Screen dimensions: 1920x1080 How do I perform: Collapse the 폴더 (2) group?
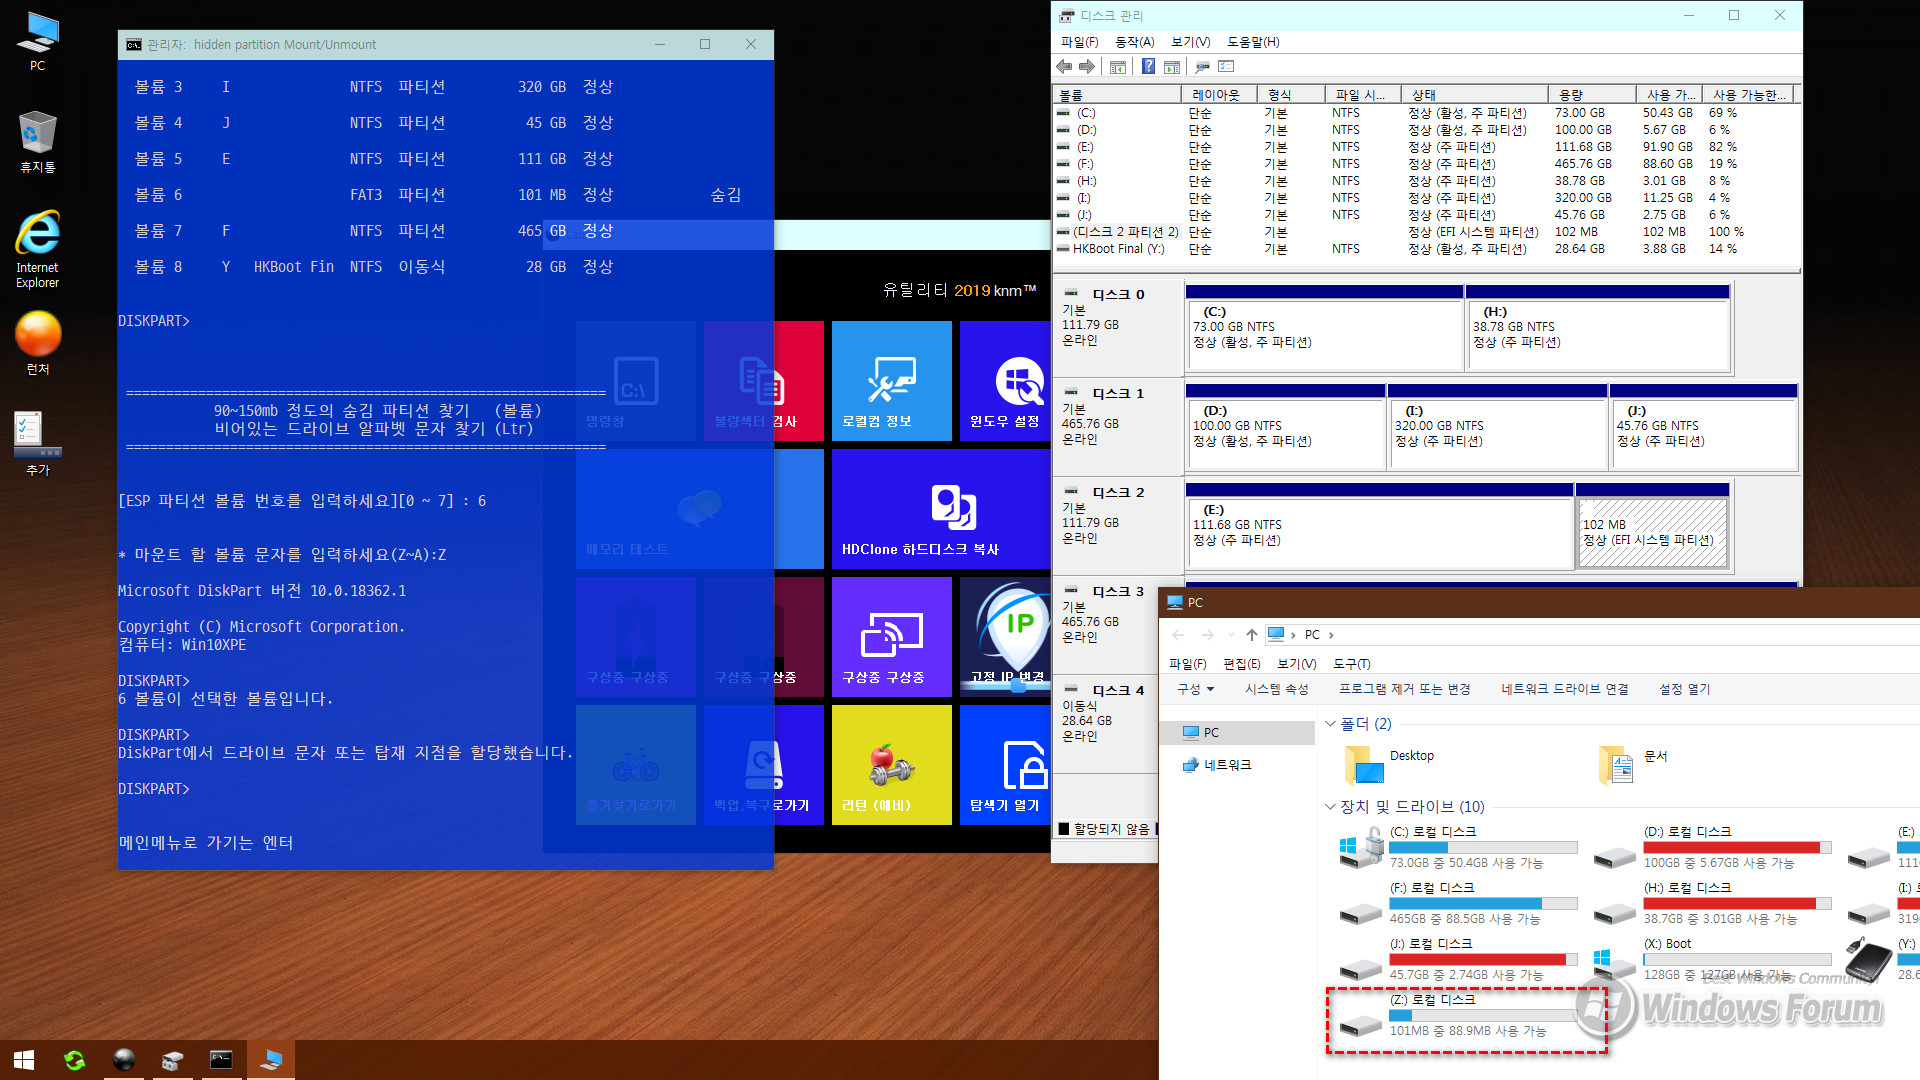1330,724
